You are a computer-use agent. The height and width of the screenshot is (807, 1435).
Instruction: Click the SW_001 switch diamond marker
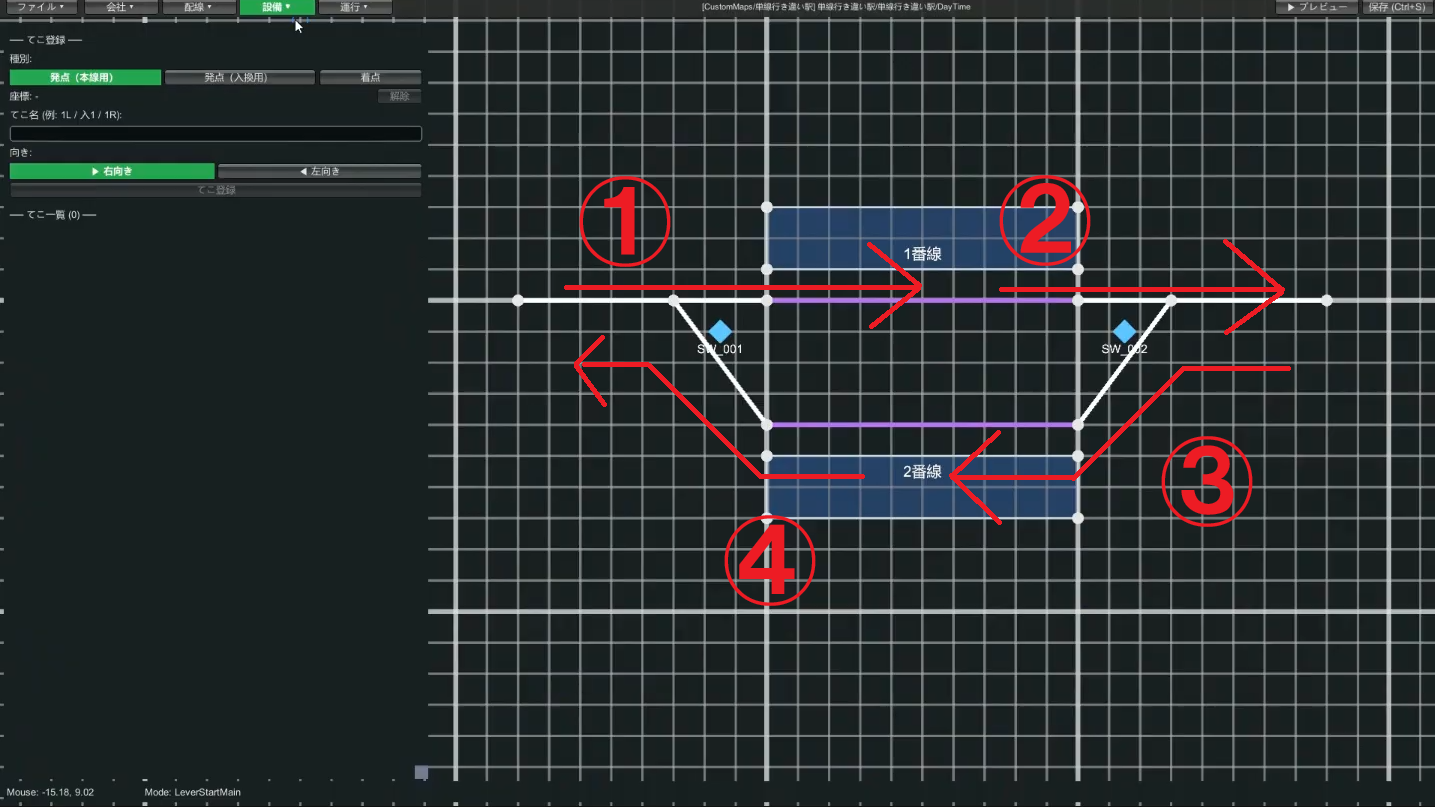click(x=720, y=332)
